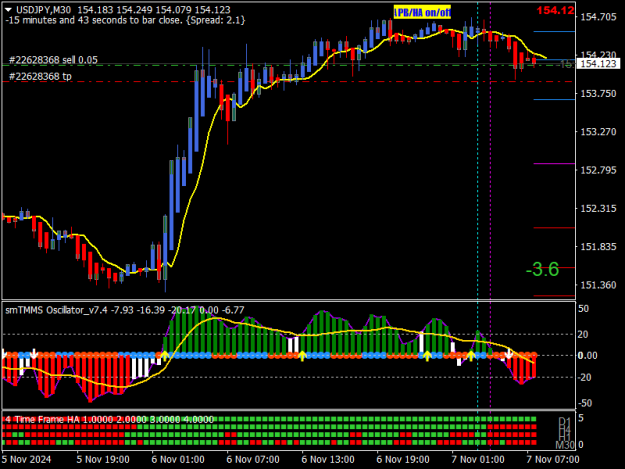Click the 5 Nov 2024 date label

click(x=26, y=459)
